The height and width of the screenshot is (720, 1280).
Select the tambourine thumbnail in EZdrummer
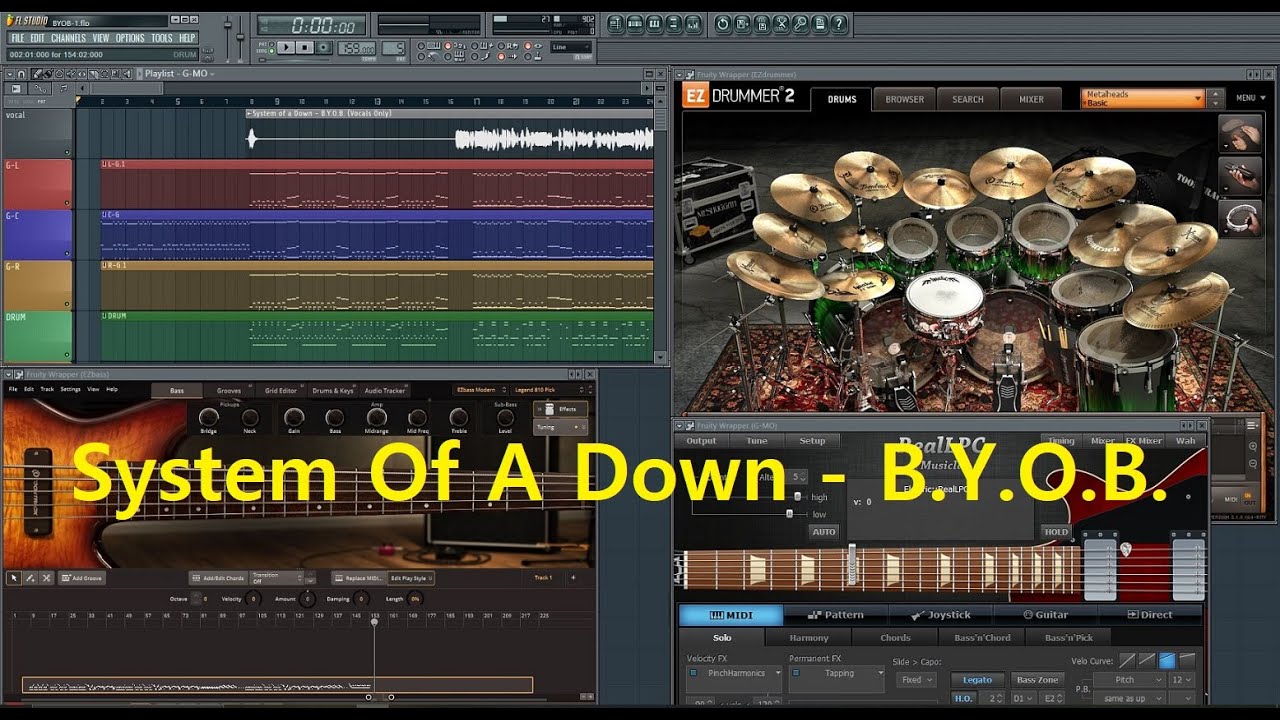(1238, 217)
